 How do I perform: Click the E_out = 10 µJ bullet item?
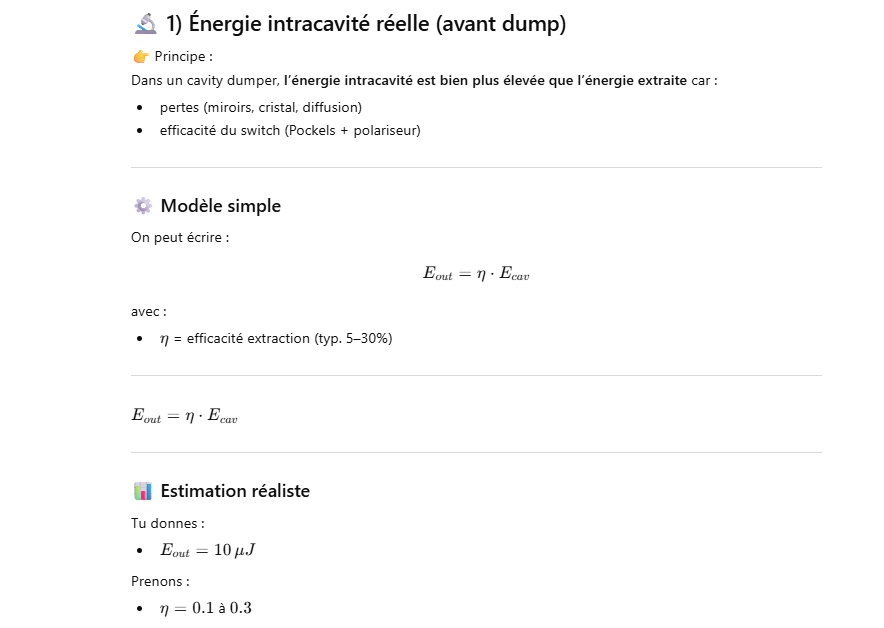(210, 551)
